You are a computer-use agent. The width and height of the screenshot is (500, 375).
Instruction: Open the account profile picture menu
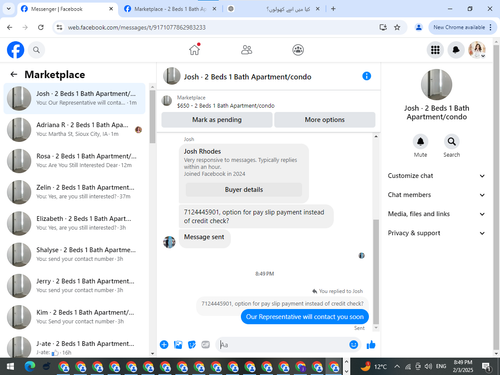click(x=477, y=50)
